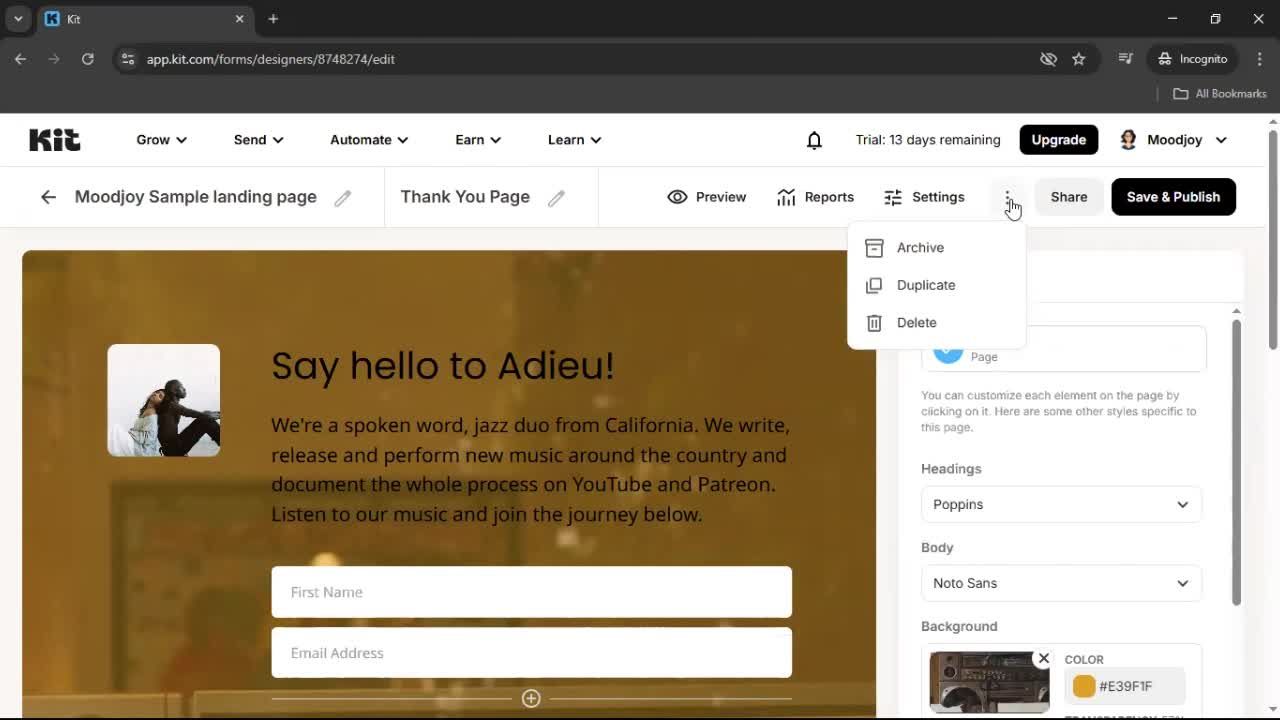Click the Settings sliders icon

pos(892,197)
